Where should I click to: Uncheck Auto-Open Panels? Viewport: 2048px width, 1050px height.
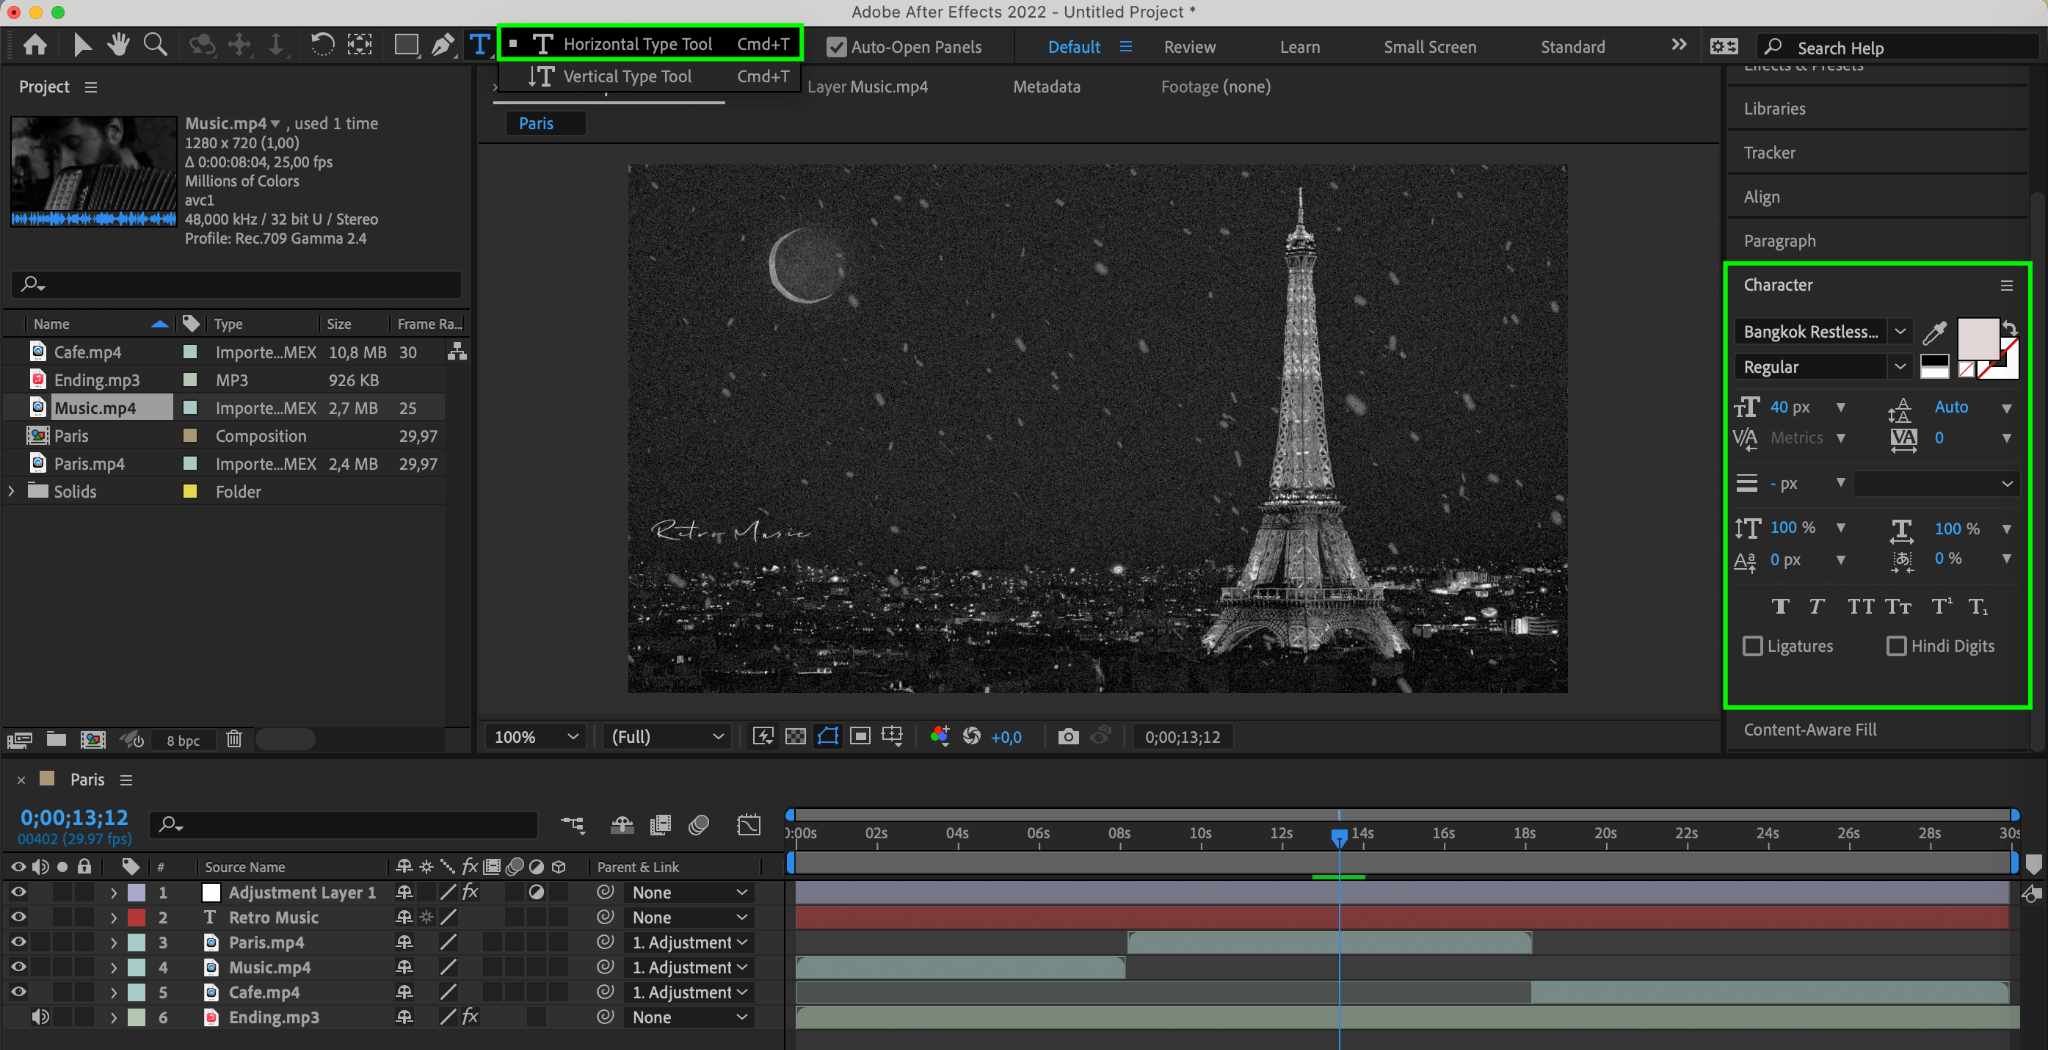[837, 47]
